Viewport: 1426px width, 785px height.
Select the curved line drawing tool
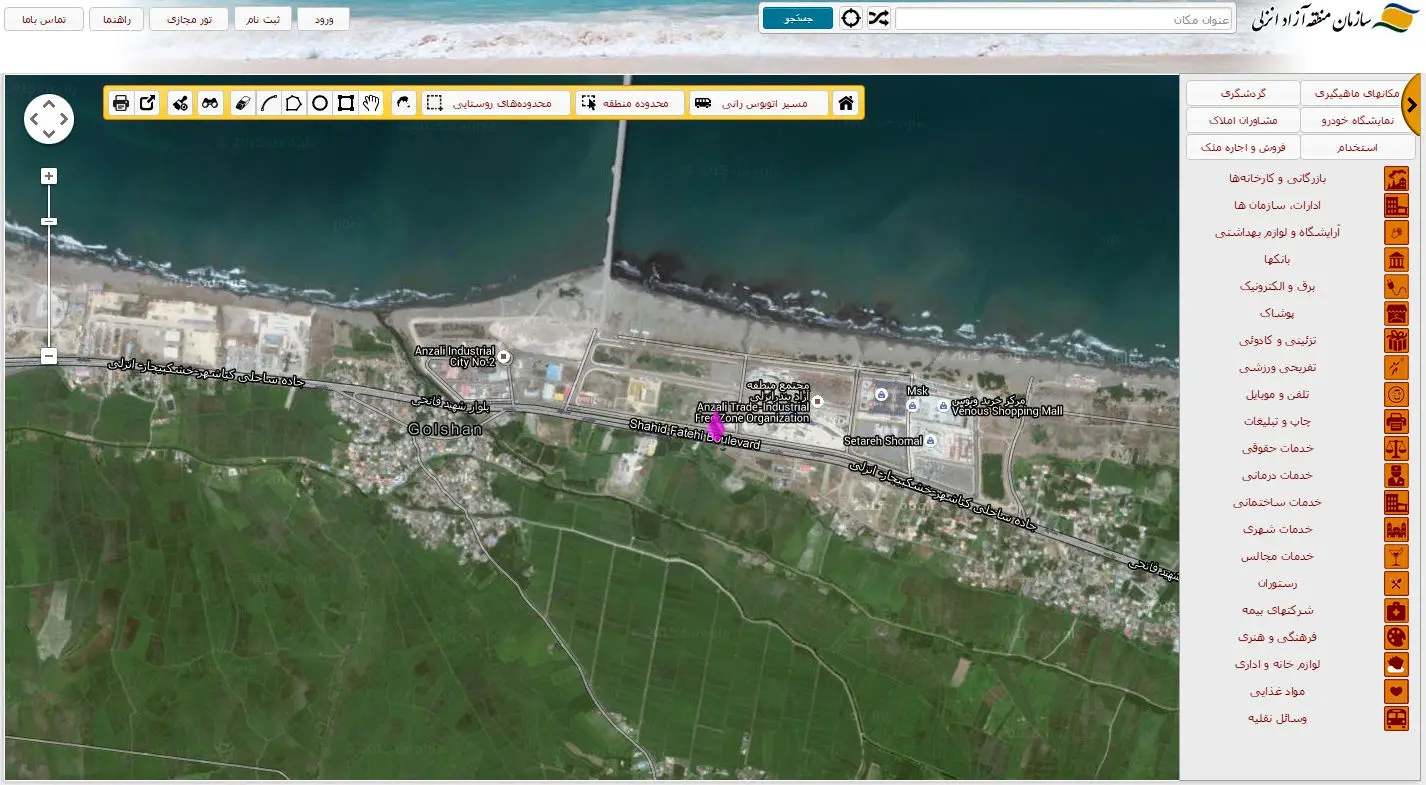(x=268, y=103)
